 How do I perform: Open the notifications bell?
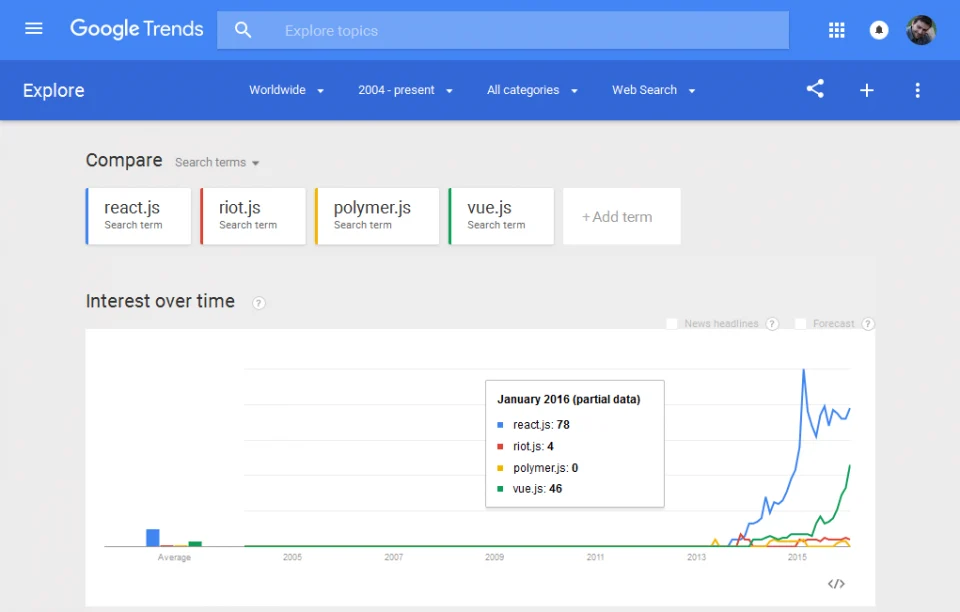click(879, 30)
